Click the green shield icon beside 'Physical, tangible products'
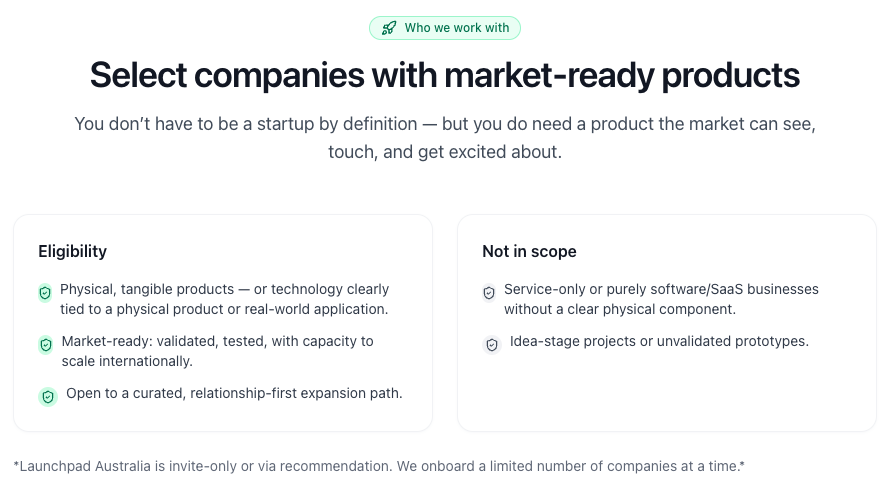The image size is (886, 490). (x=45, y=293)
